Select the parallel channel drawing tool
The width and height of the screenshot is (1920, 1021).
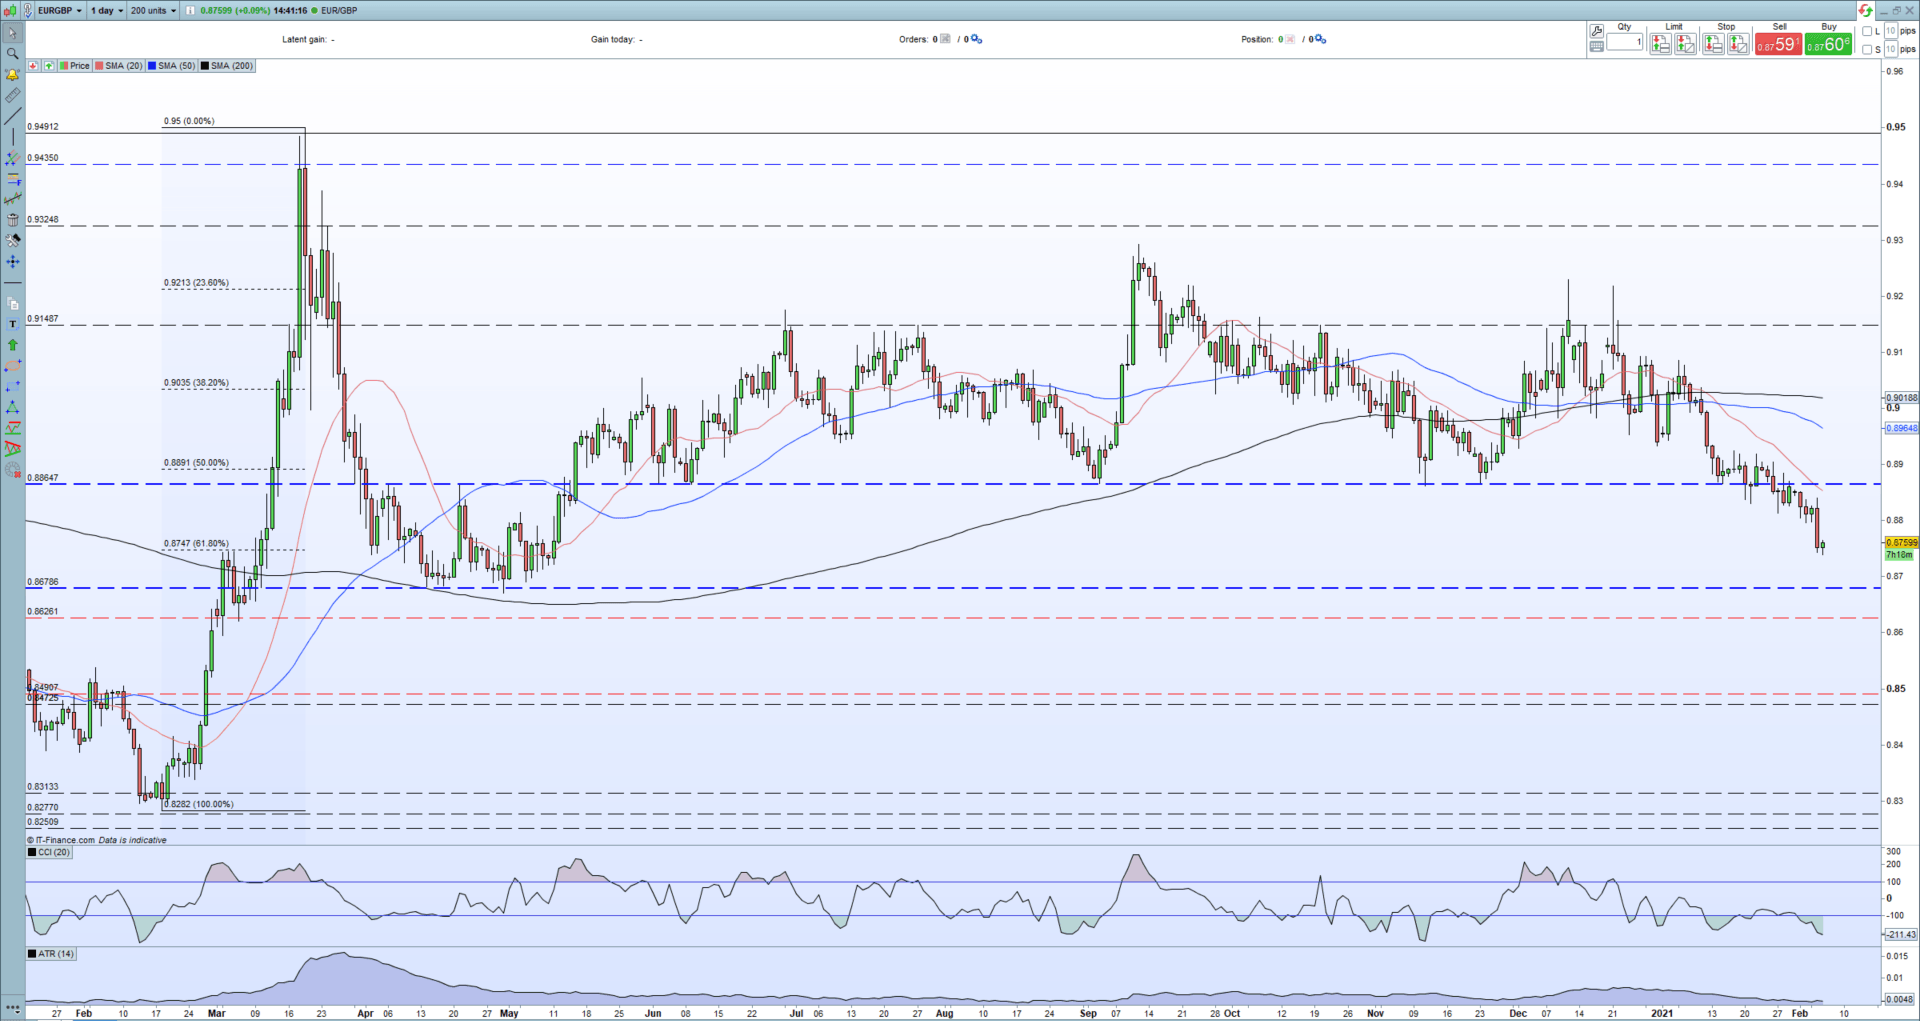pyautogui.click(x=12, y=158)
